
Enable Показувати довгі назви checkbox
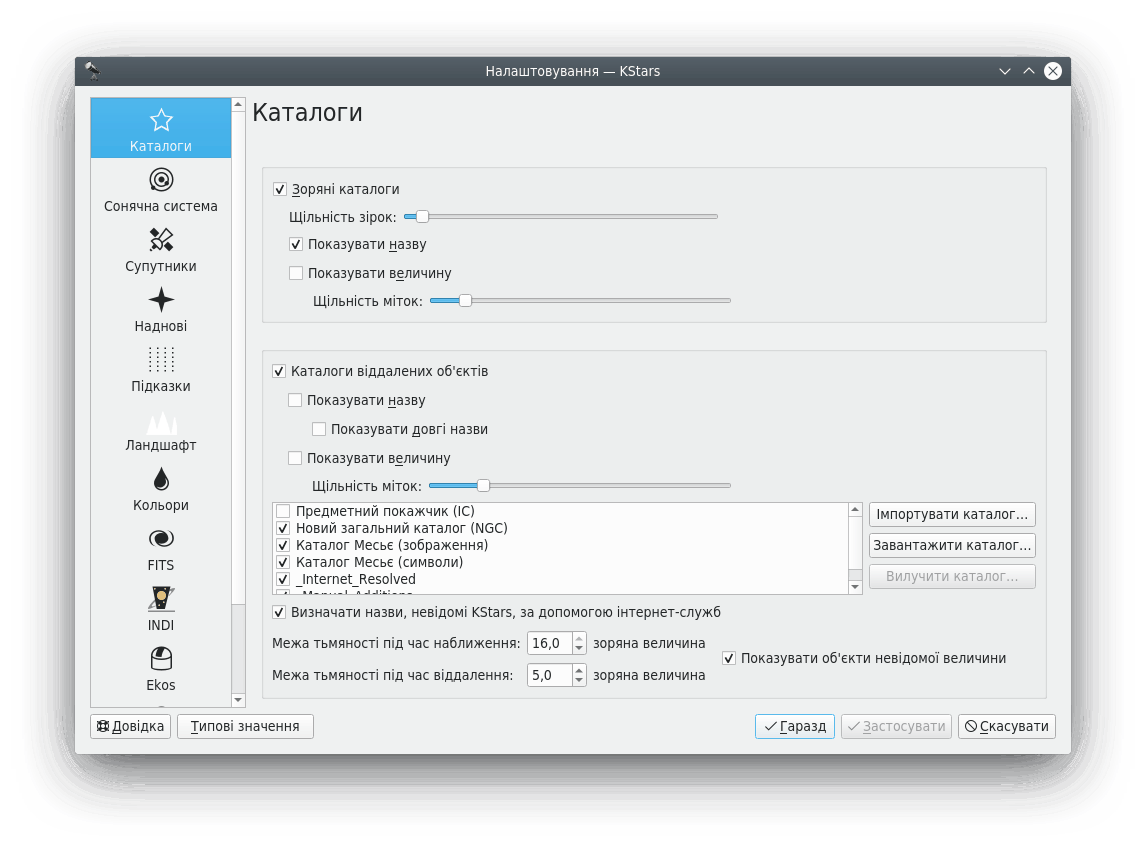[319, 429]
